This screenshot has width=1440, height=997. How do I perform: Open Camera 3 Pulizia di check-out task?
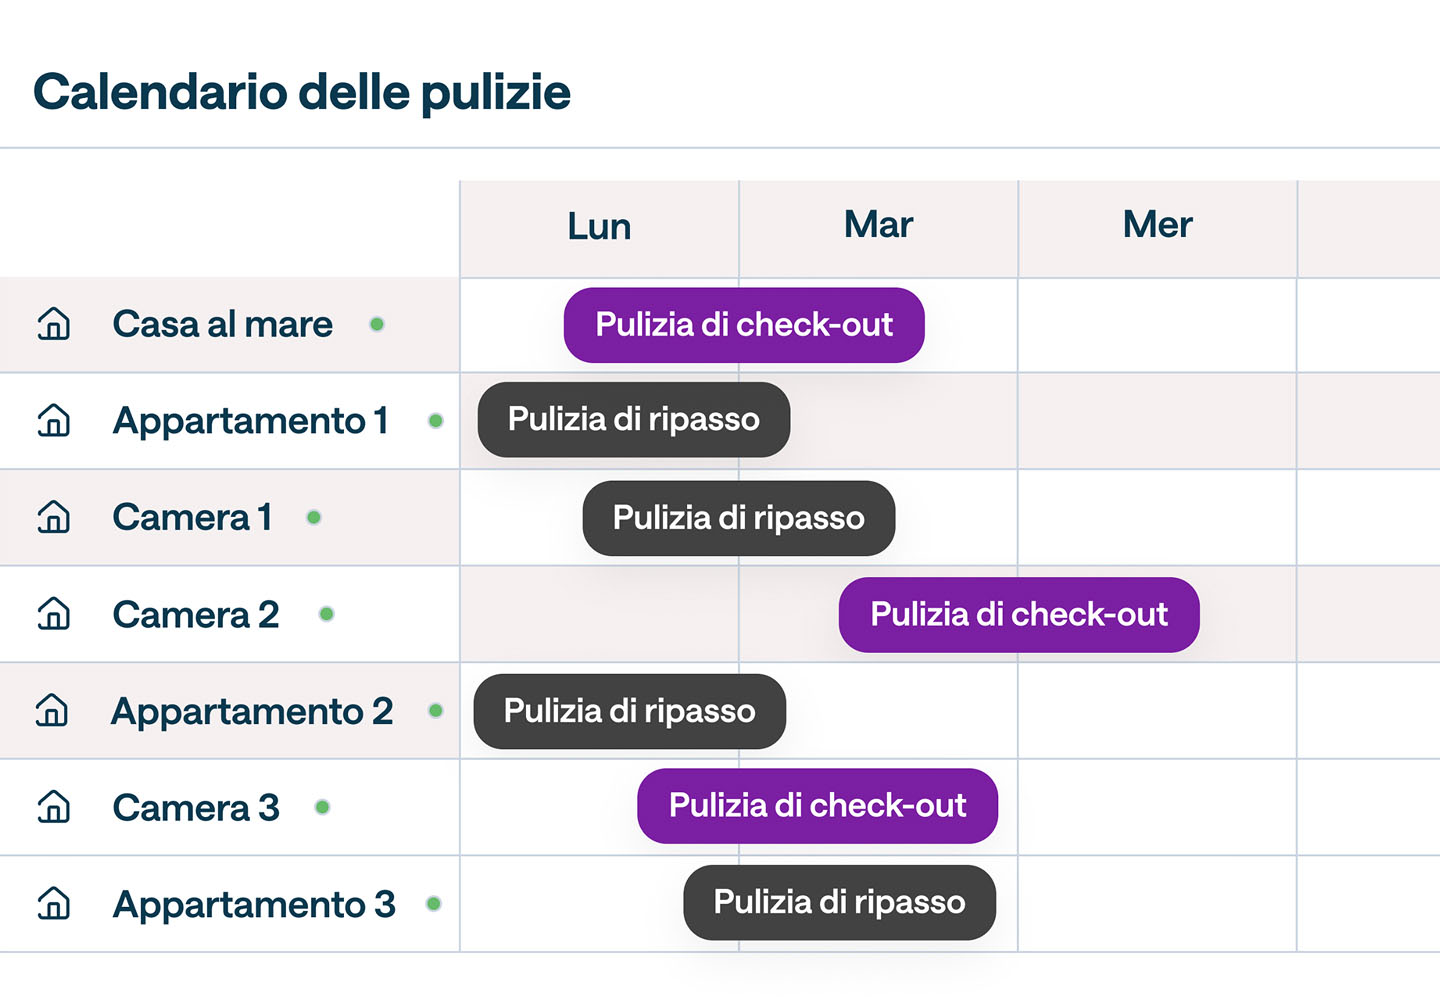tap(817, 806)
